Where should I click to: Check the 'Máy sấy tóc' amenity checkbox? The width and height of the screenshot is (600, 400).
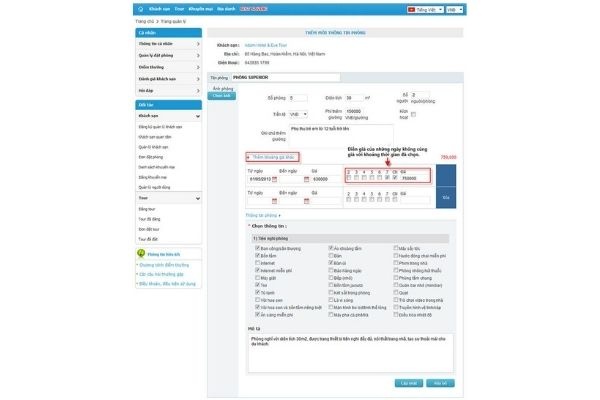coord(394,247)
